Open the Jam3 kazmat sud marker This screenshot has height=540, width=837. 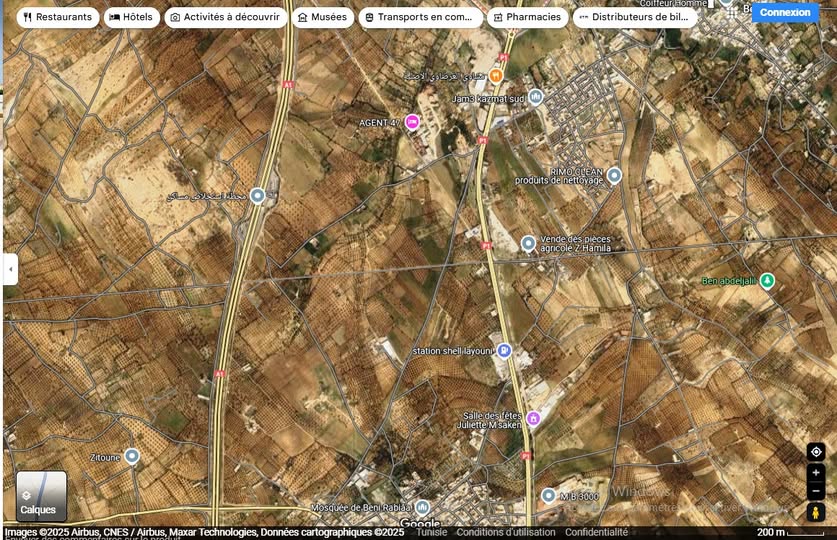click(x=536, y=97)
